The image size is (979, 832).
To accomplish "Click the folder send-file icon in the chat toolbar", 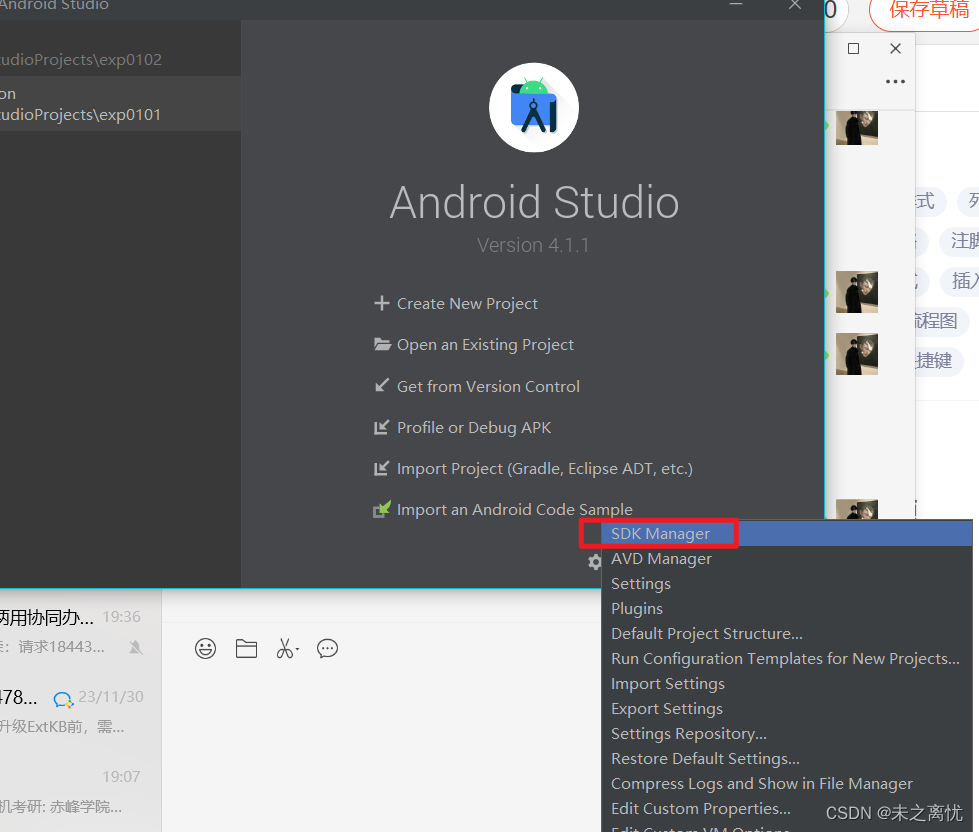I will tap(247, 648).
